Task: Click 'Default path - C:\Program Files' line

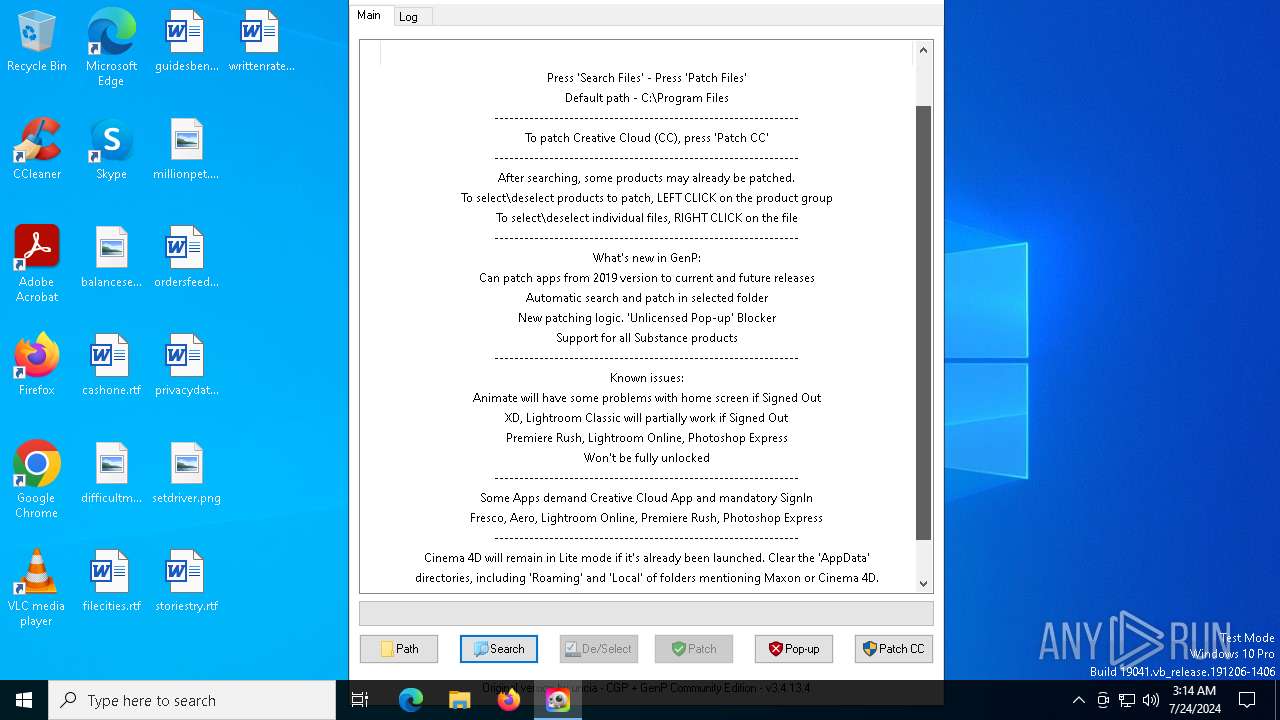Action: tap(647, 98)
